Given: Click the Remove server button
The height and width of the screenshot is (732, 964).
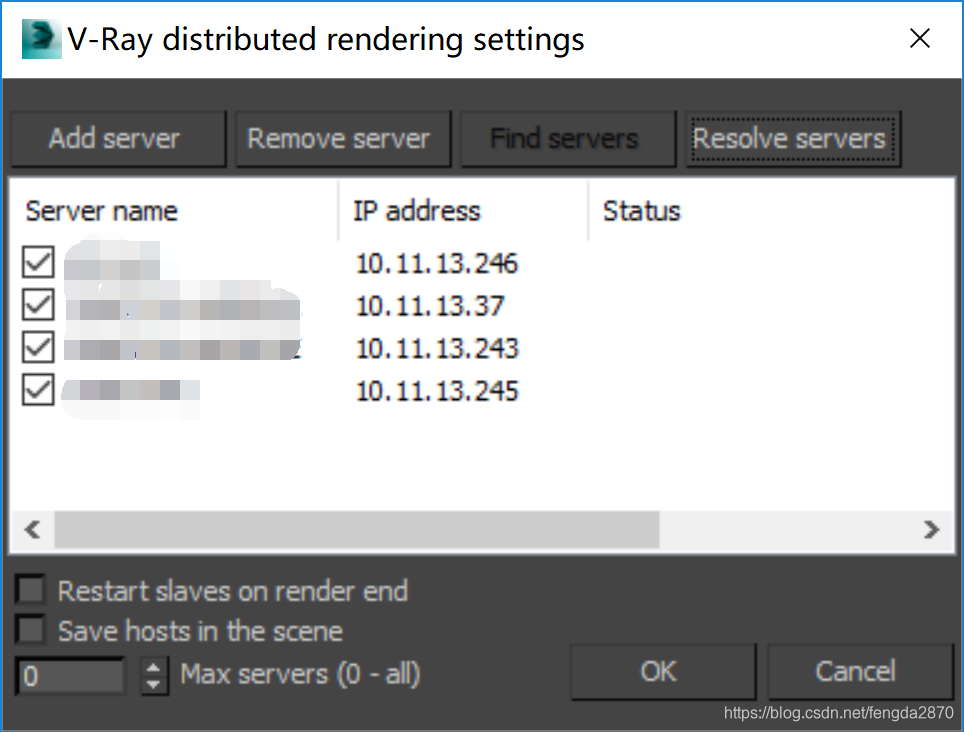Looking at the screenshot, I should [343, 138].
